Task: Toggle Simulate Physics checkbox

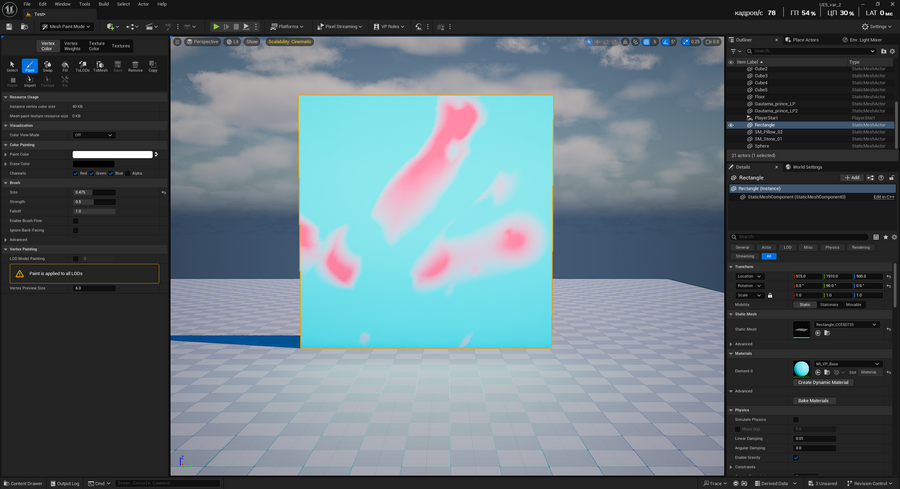Action: (796, 420)
